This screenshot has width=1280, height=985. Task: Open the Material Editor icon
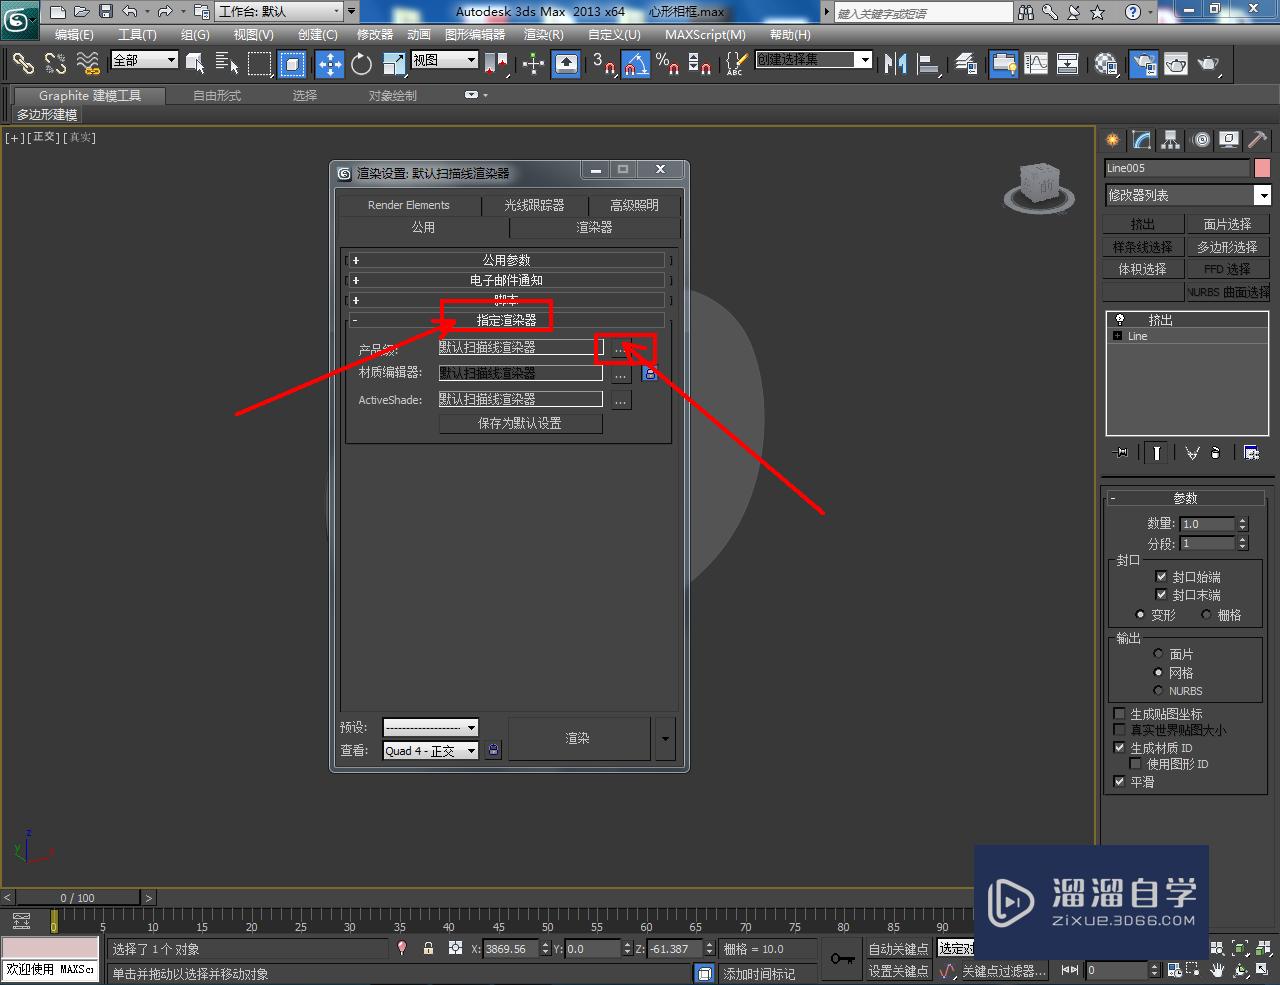click(x=1106, y=64)
